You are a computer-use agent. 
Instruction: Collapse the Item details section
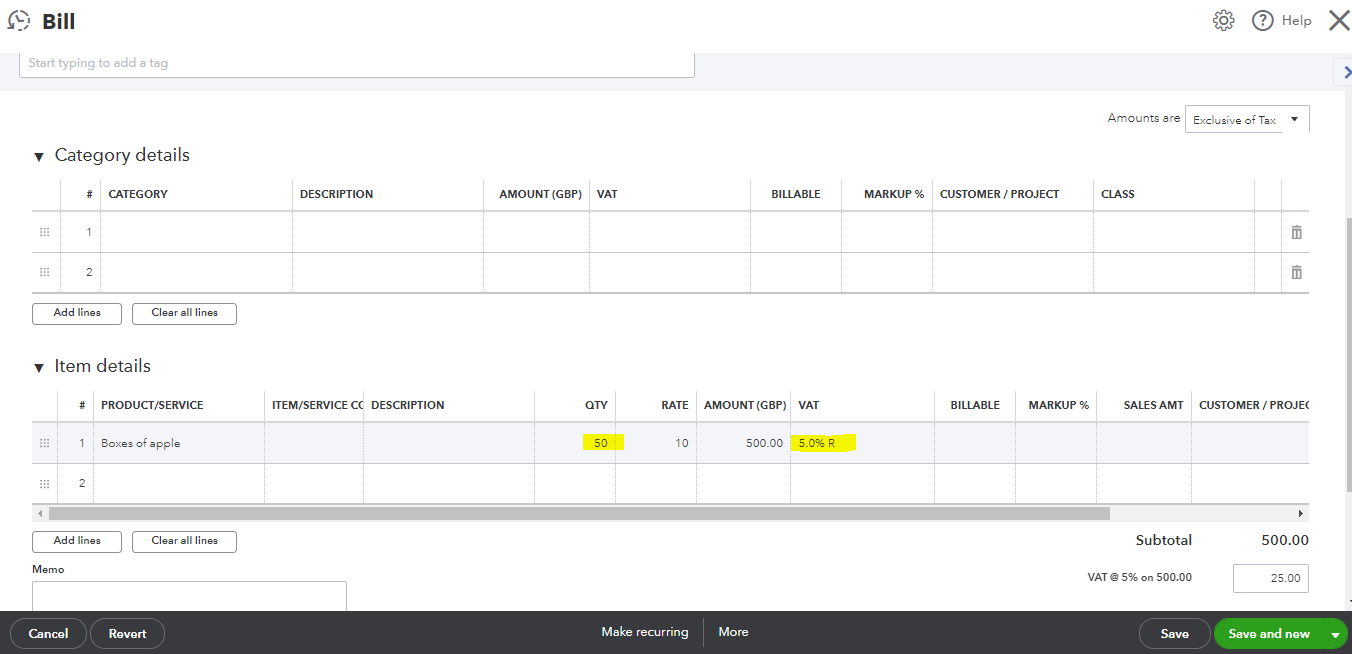39,367
